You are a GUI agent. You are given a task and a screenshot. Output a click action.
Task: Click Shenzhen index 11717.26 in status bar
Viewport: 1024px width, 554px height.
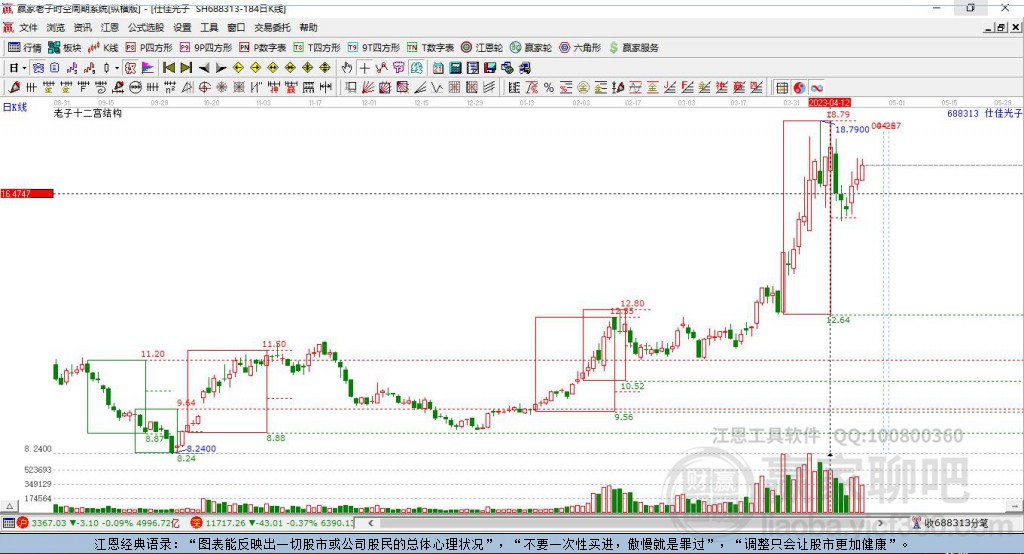pyautogui.click(x=226, y=523)
